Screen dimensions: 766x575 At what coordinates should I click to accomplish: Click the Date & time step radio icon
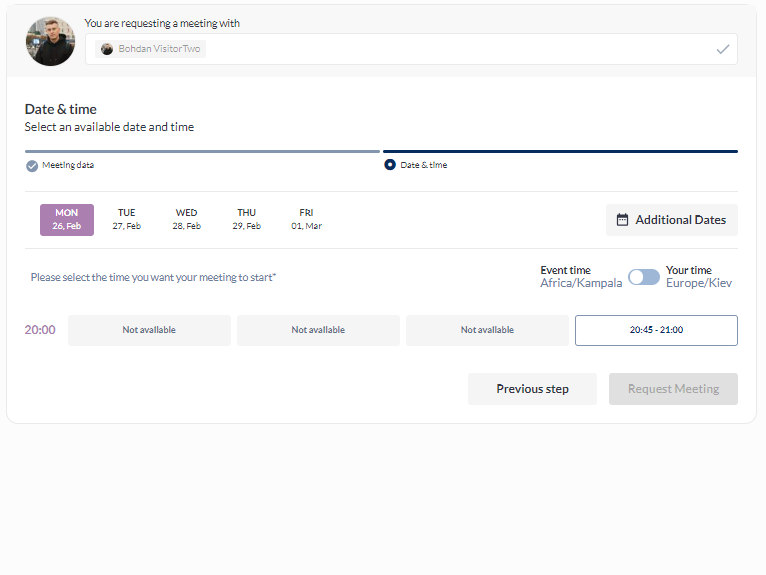390,165
